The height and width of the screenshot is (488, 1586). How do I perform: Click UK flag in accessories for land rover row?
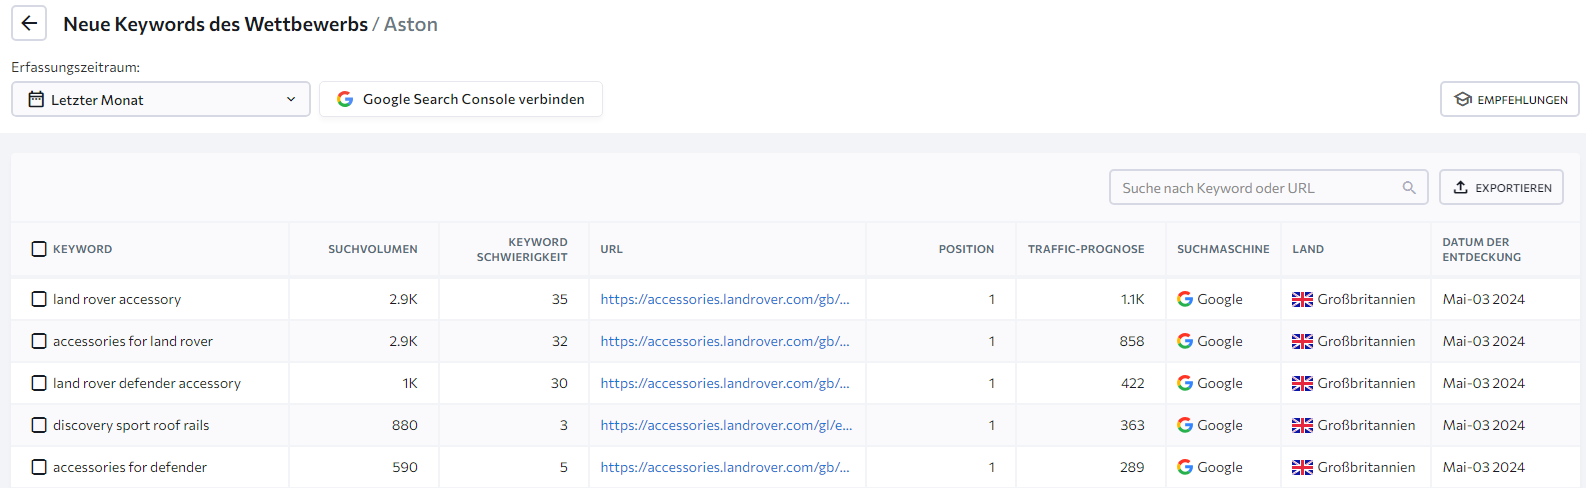(1302, 341)
